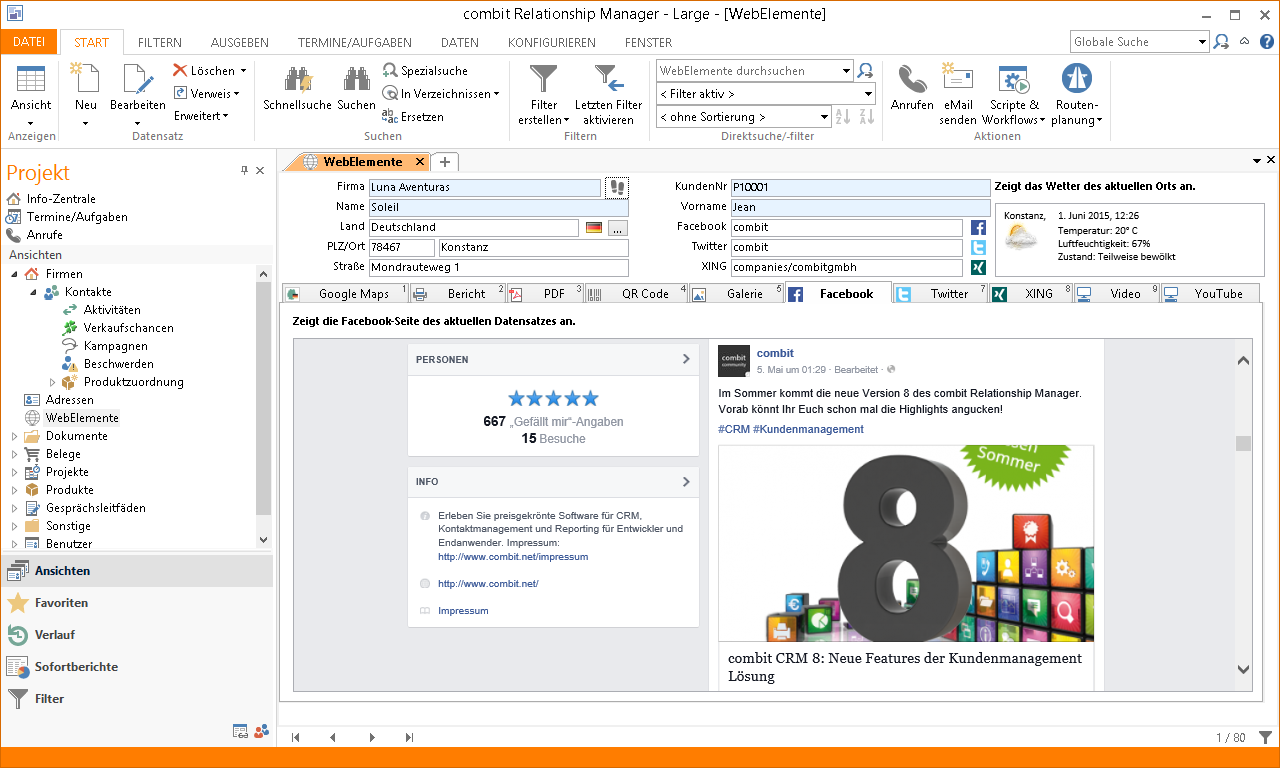This screenshot has width=1280, height=768.
Task: Expand the Dokumente tree node
Action: click(14, 437)
